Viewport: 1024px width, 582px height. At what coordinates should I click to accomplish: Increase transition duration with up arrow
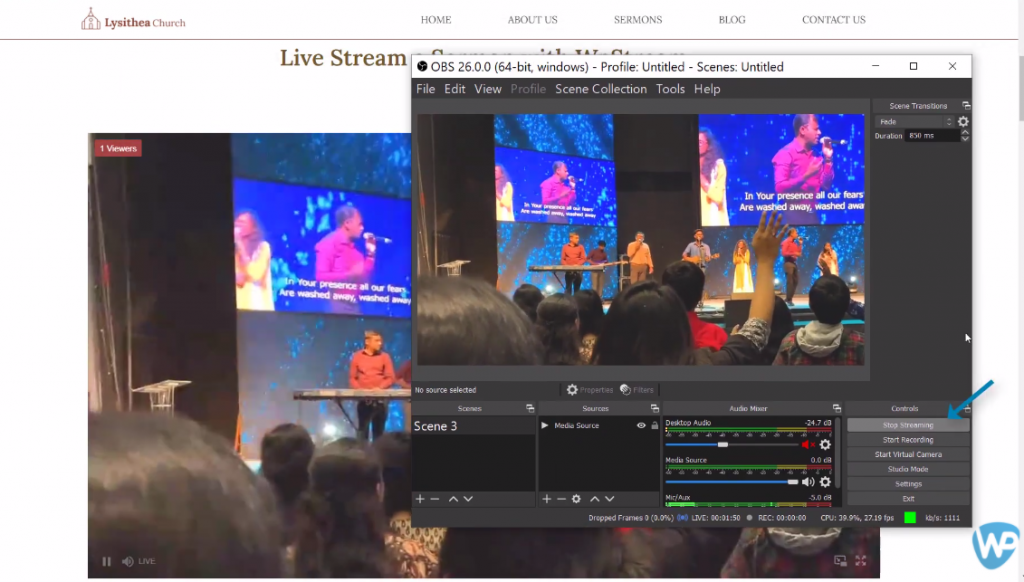964,132
